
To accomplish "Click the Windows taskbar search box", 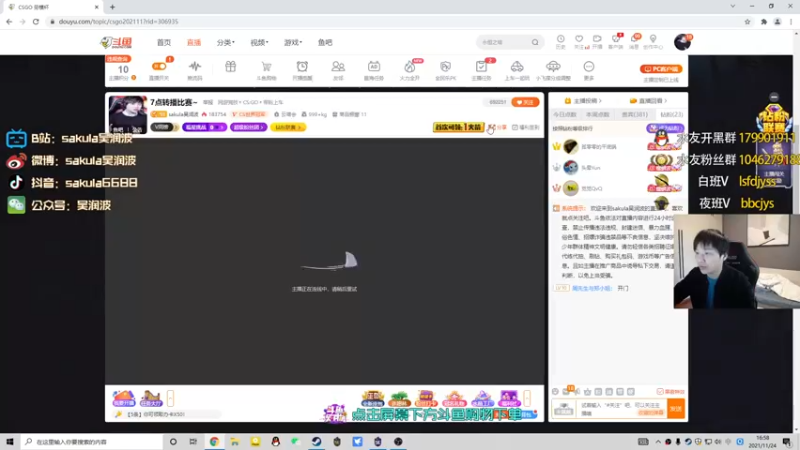I will pos(92,442).
